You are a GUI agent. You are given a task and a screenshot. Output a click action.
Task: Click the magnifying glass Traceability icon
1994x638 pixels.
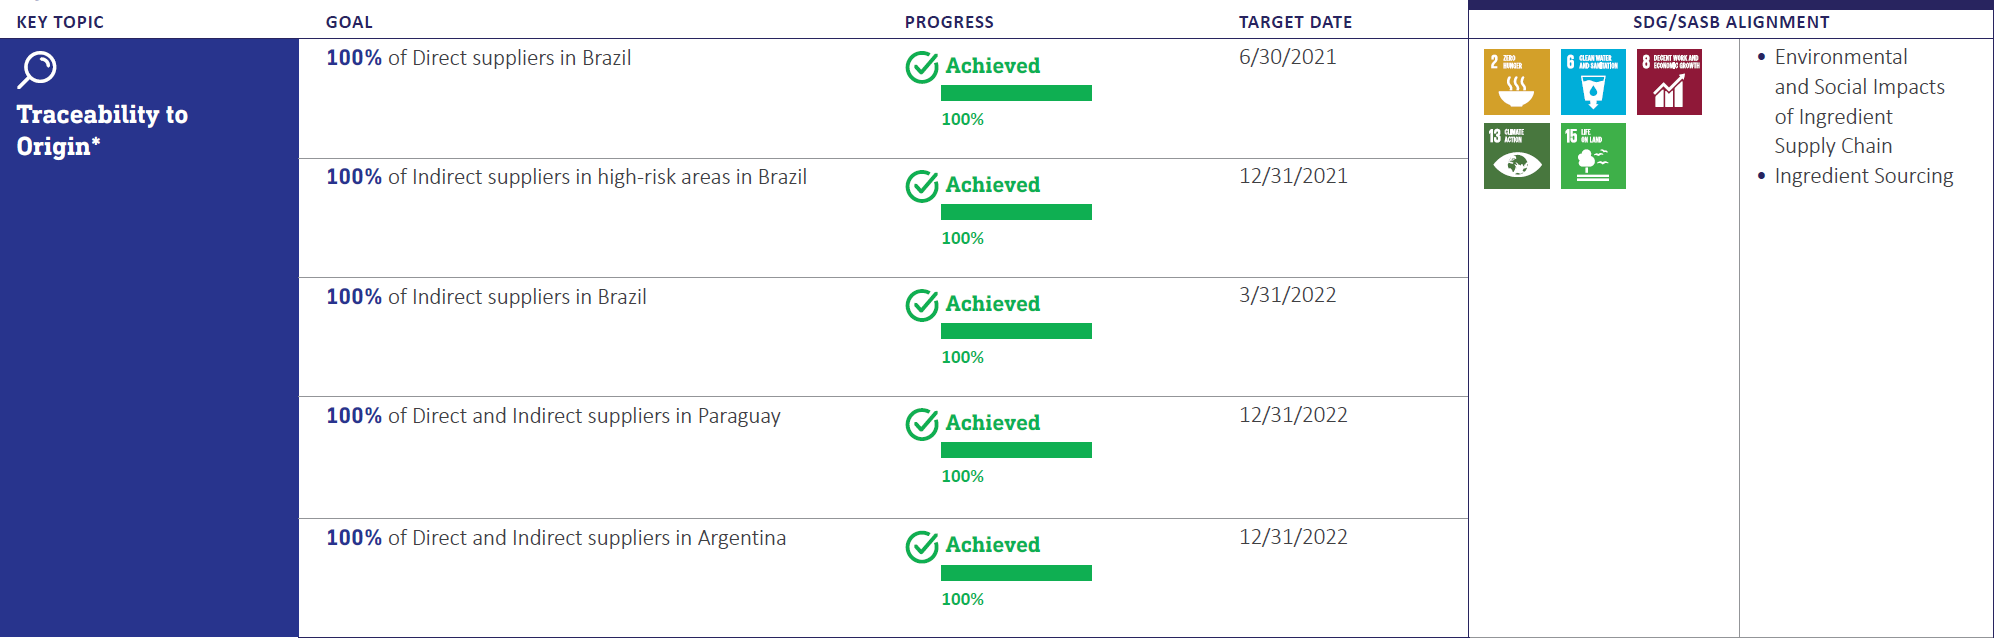click(37, 70)
